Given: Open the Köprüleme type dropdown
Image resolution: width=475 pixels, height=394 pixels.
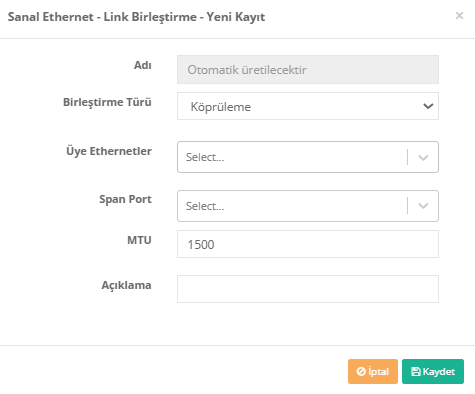Looking at the screenshot, I should coord(308,106).
